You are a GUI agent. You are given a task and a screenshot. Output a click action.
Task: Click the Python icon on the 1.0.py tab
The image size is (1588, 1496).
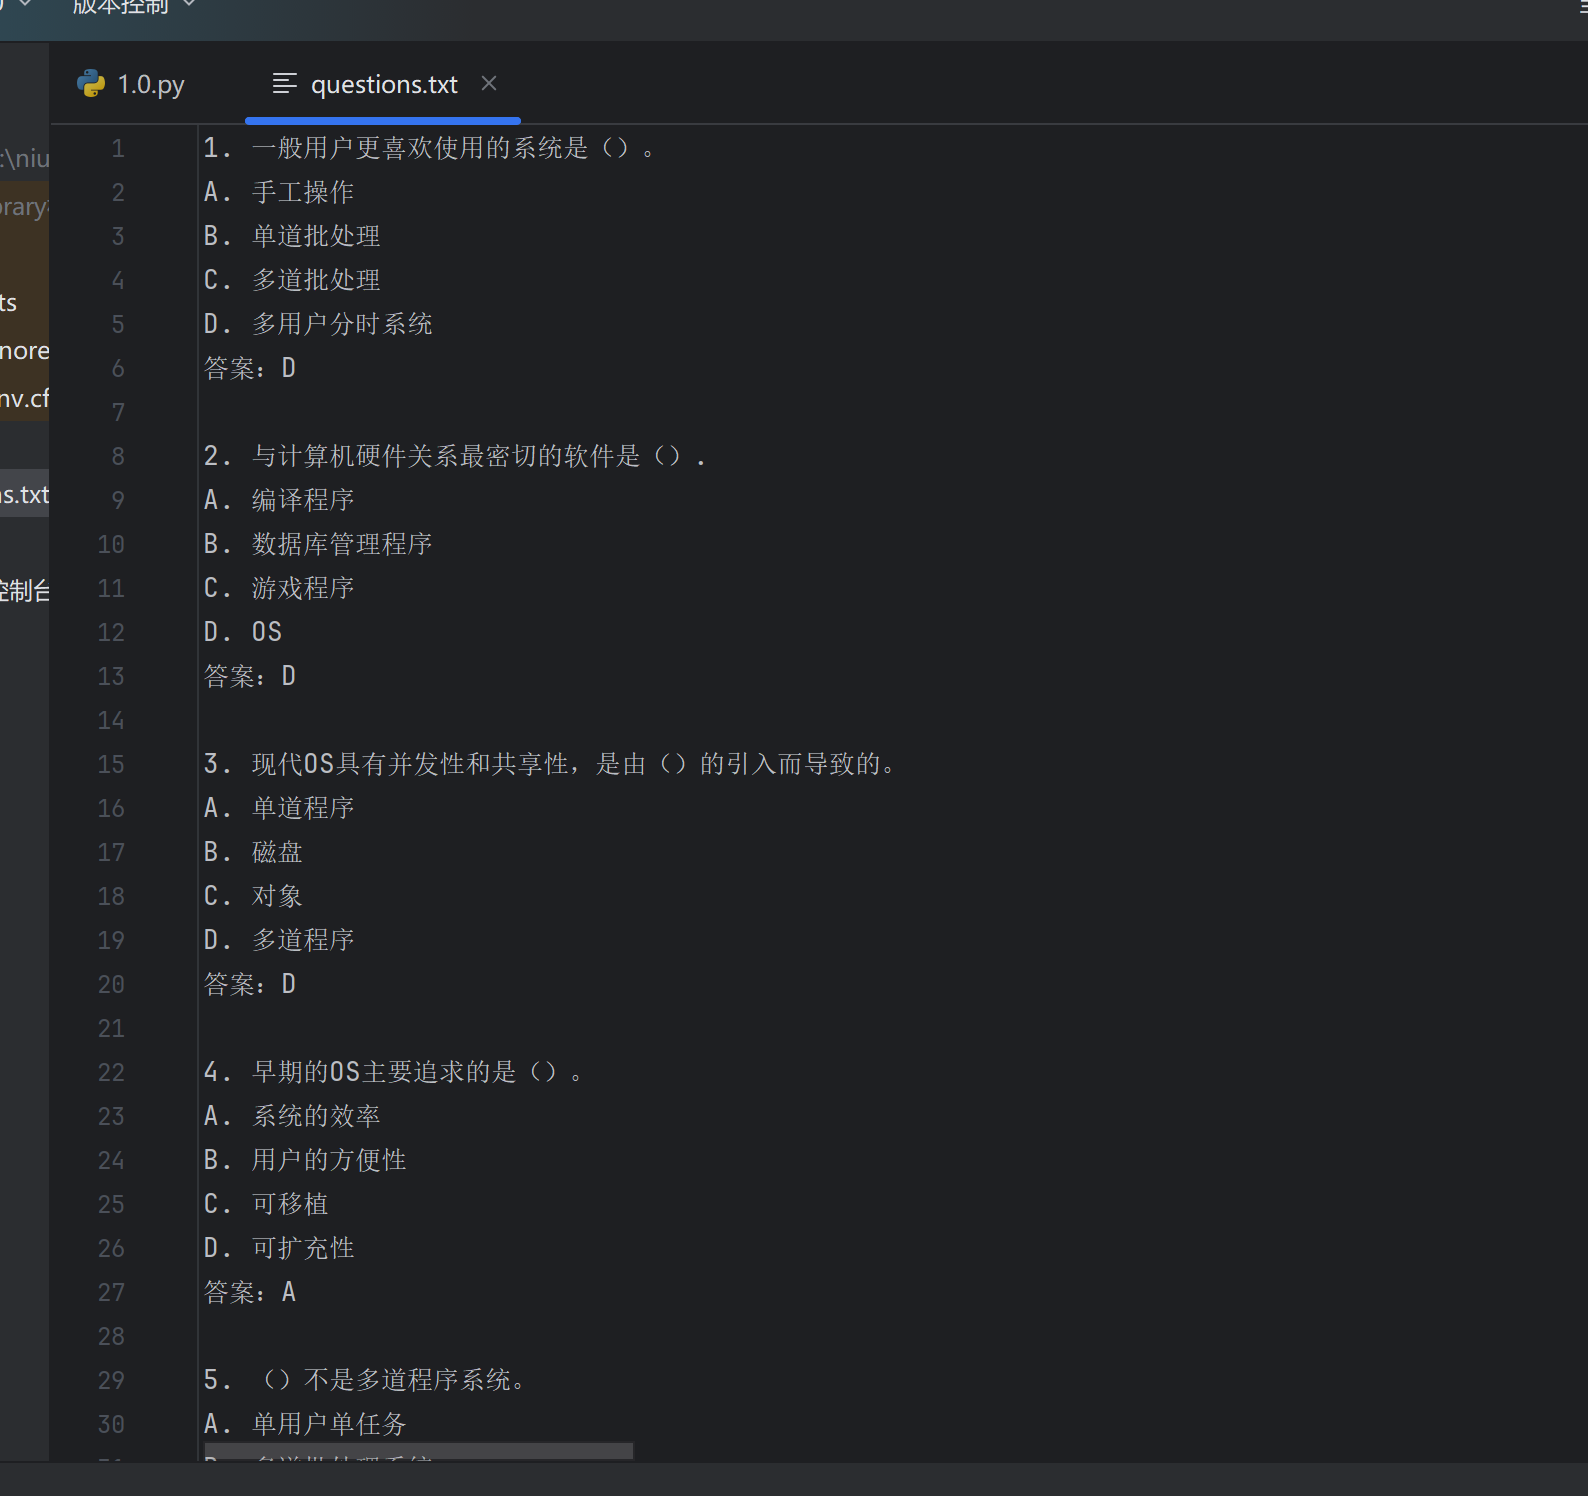(91, 83)
